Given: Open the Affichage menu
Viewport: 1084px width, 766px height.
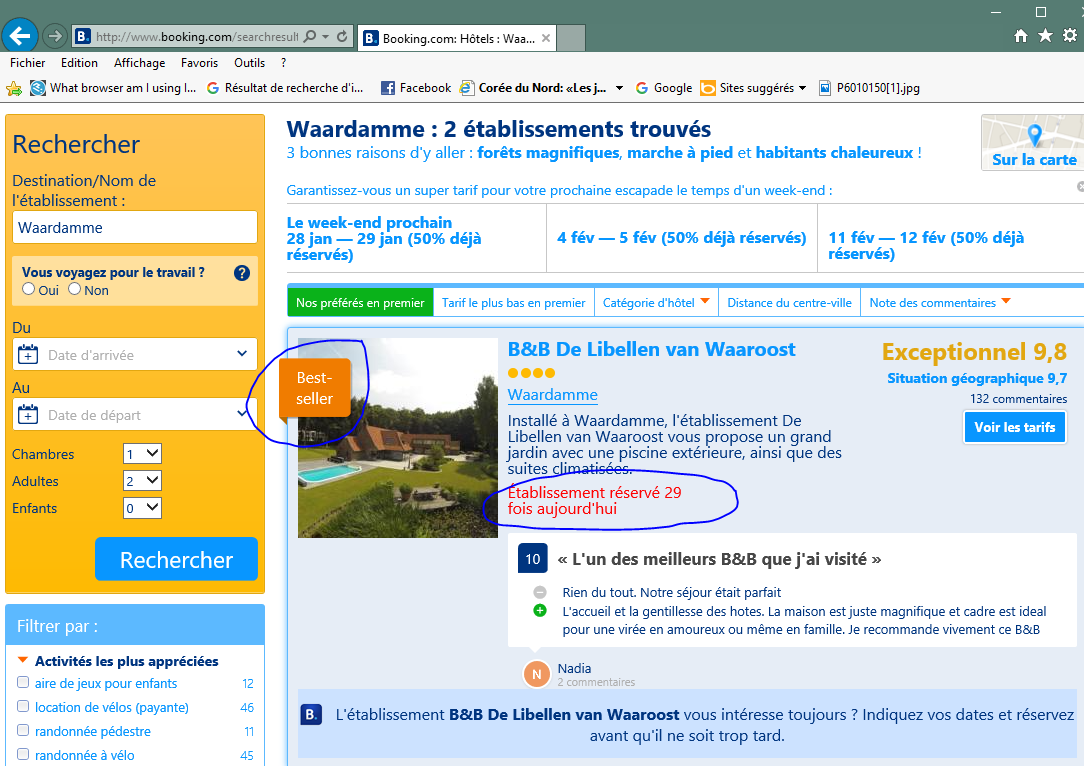Looking at the screenshot, I should tap(140, 63).
